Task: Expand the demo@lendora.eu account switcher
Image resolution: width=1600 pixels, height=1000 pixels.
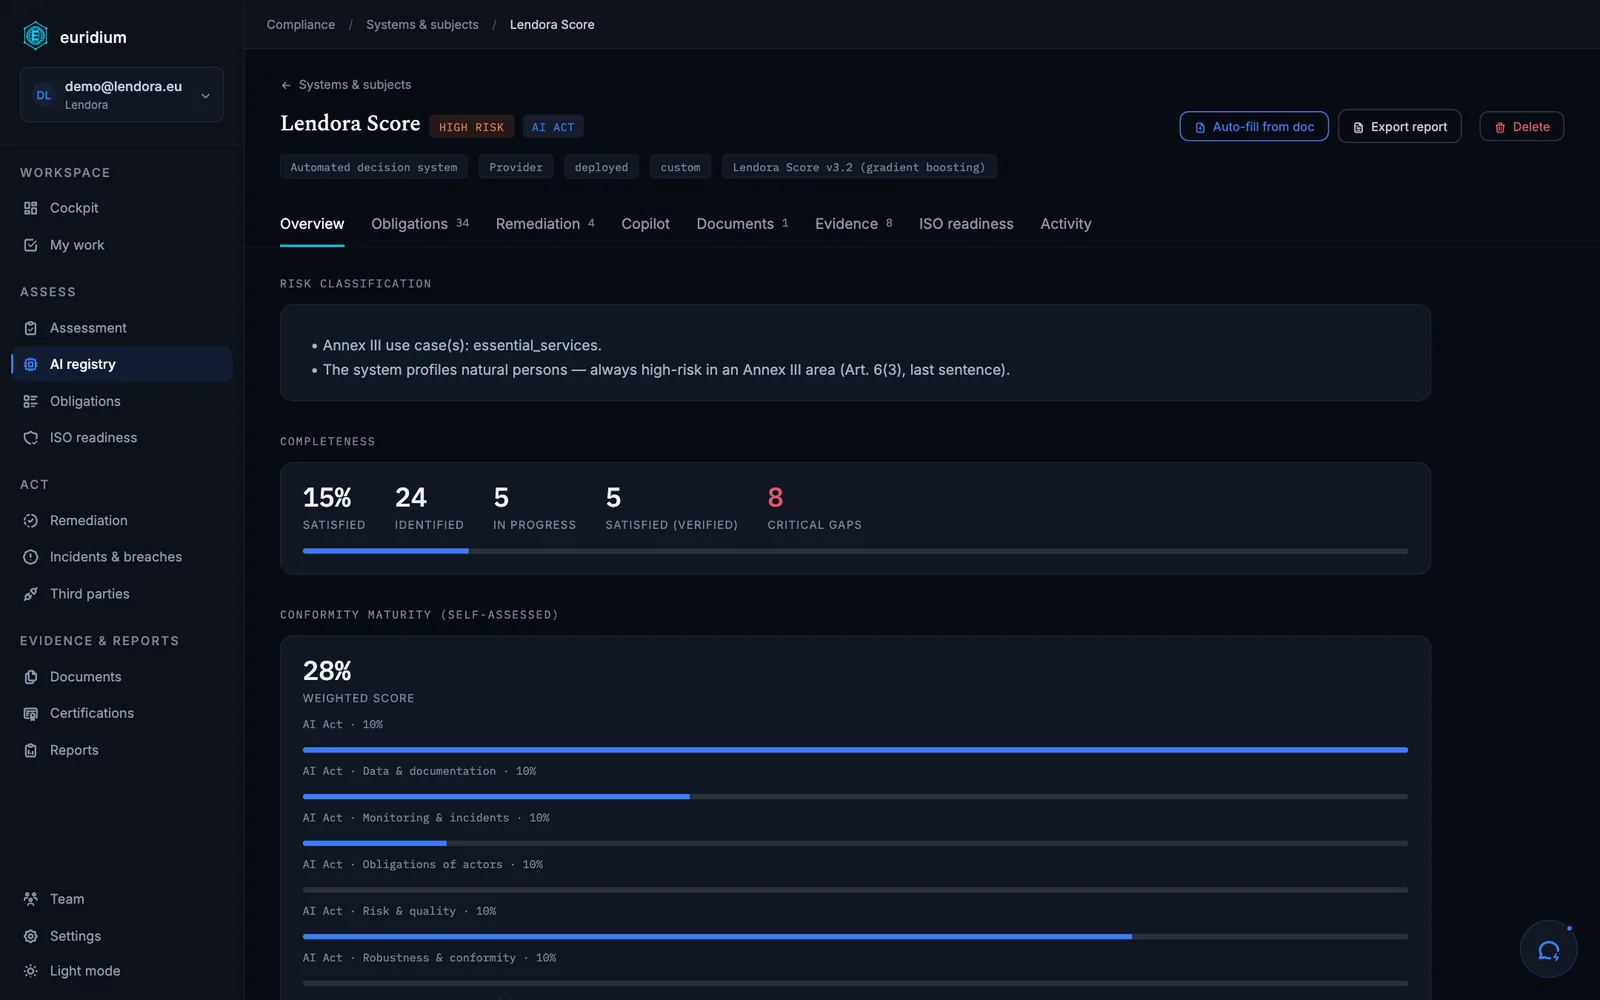Action: (x=122, y=95)
